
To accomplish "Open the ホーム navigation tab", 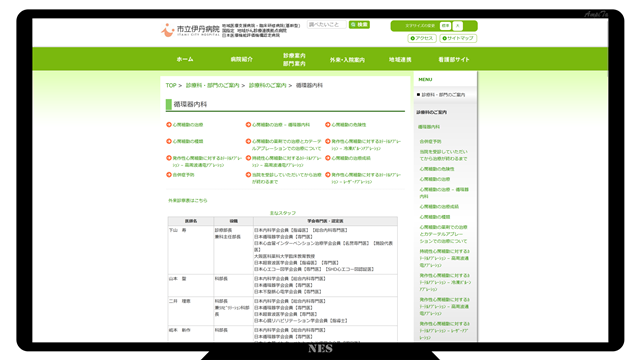I will pyautogui.click(x=185, y=59).
